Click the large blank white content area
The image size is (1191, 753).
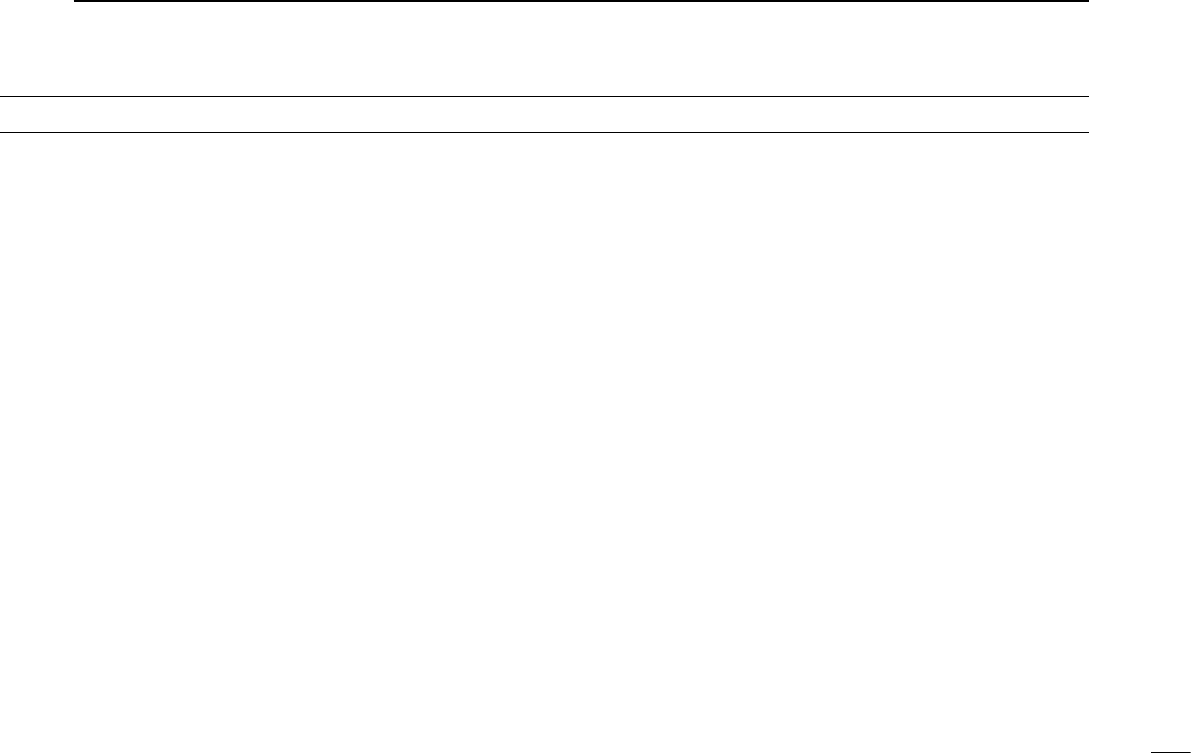tap(544, 441)
